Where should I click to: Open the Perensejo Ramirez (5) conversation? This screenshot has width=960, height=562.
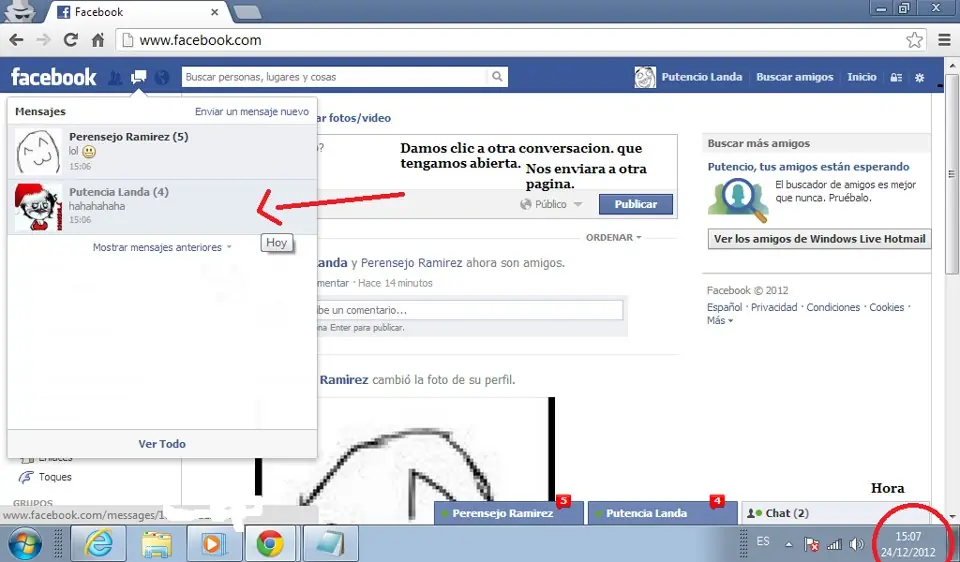(162, 152)
